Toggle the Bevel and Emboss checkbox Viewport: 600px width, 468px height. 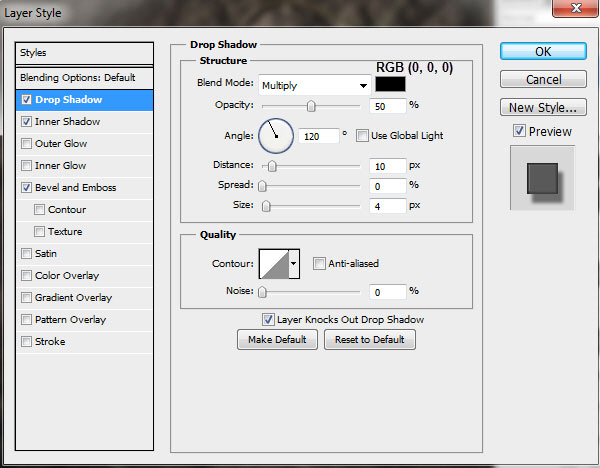[x=26, y=188]
